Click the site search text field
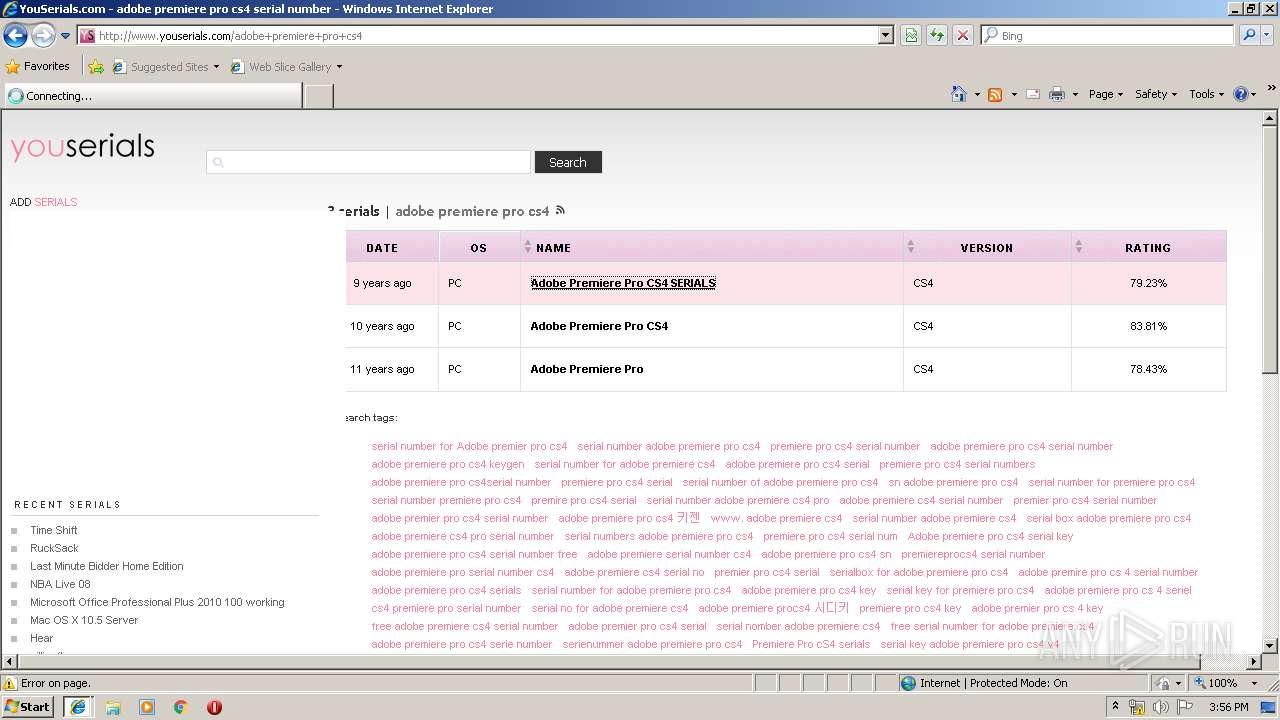The width and height of the screenshot is (1280, 720). [x=368, y=162]
